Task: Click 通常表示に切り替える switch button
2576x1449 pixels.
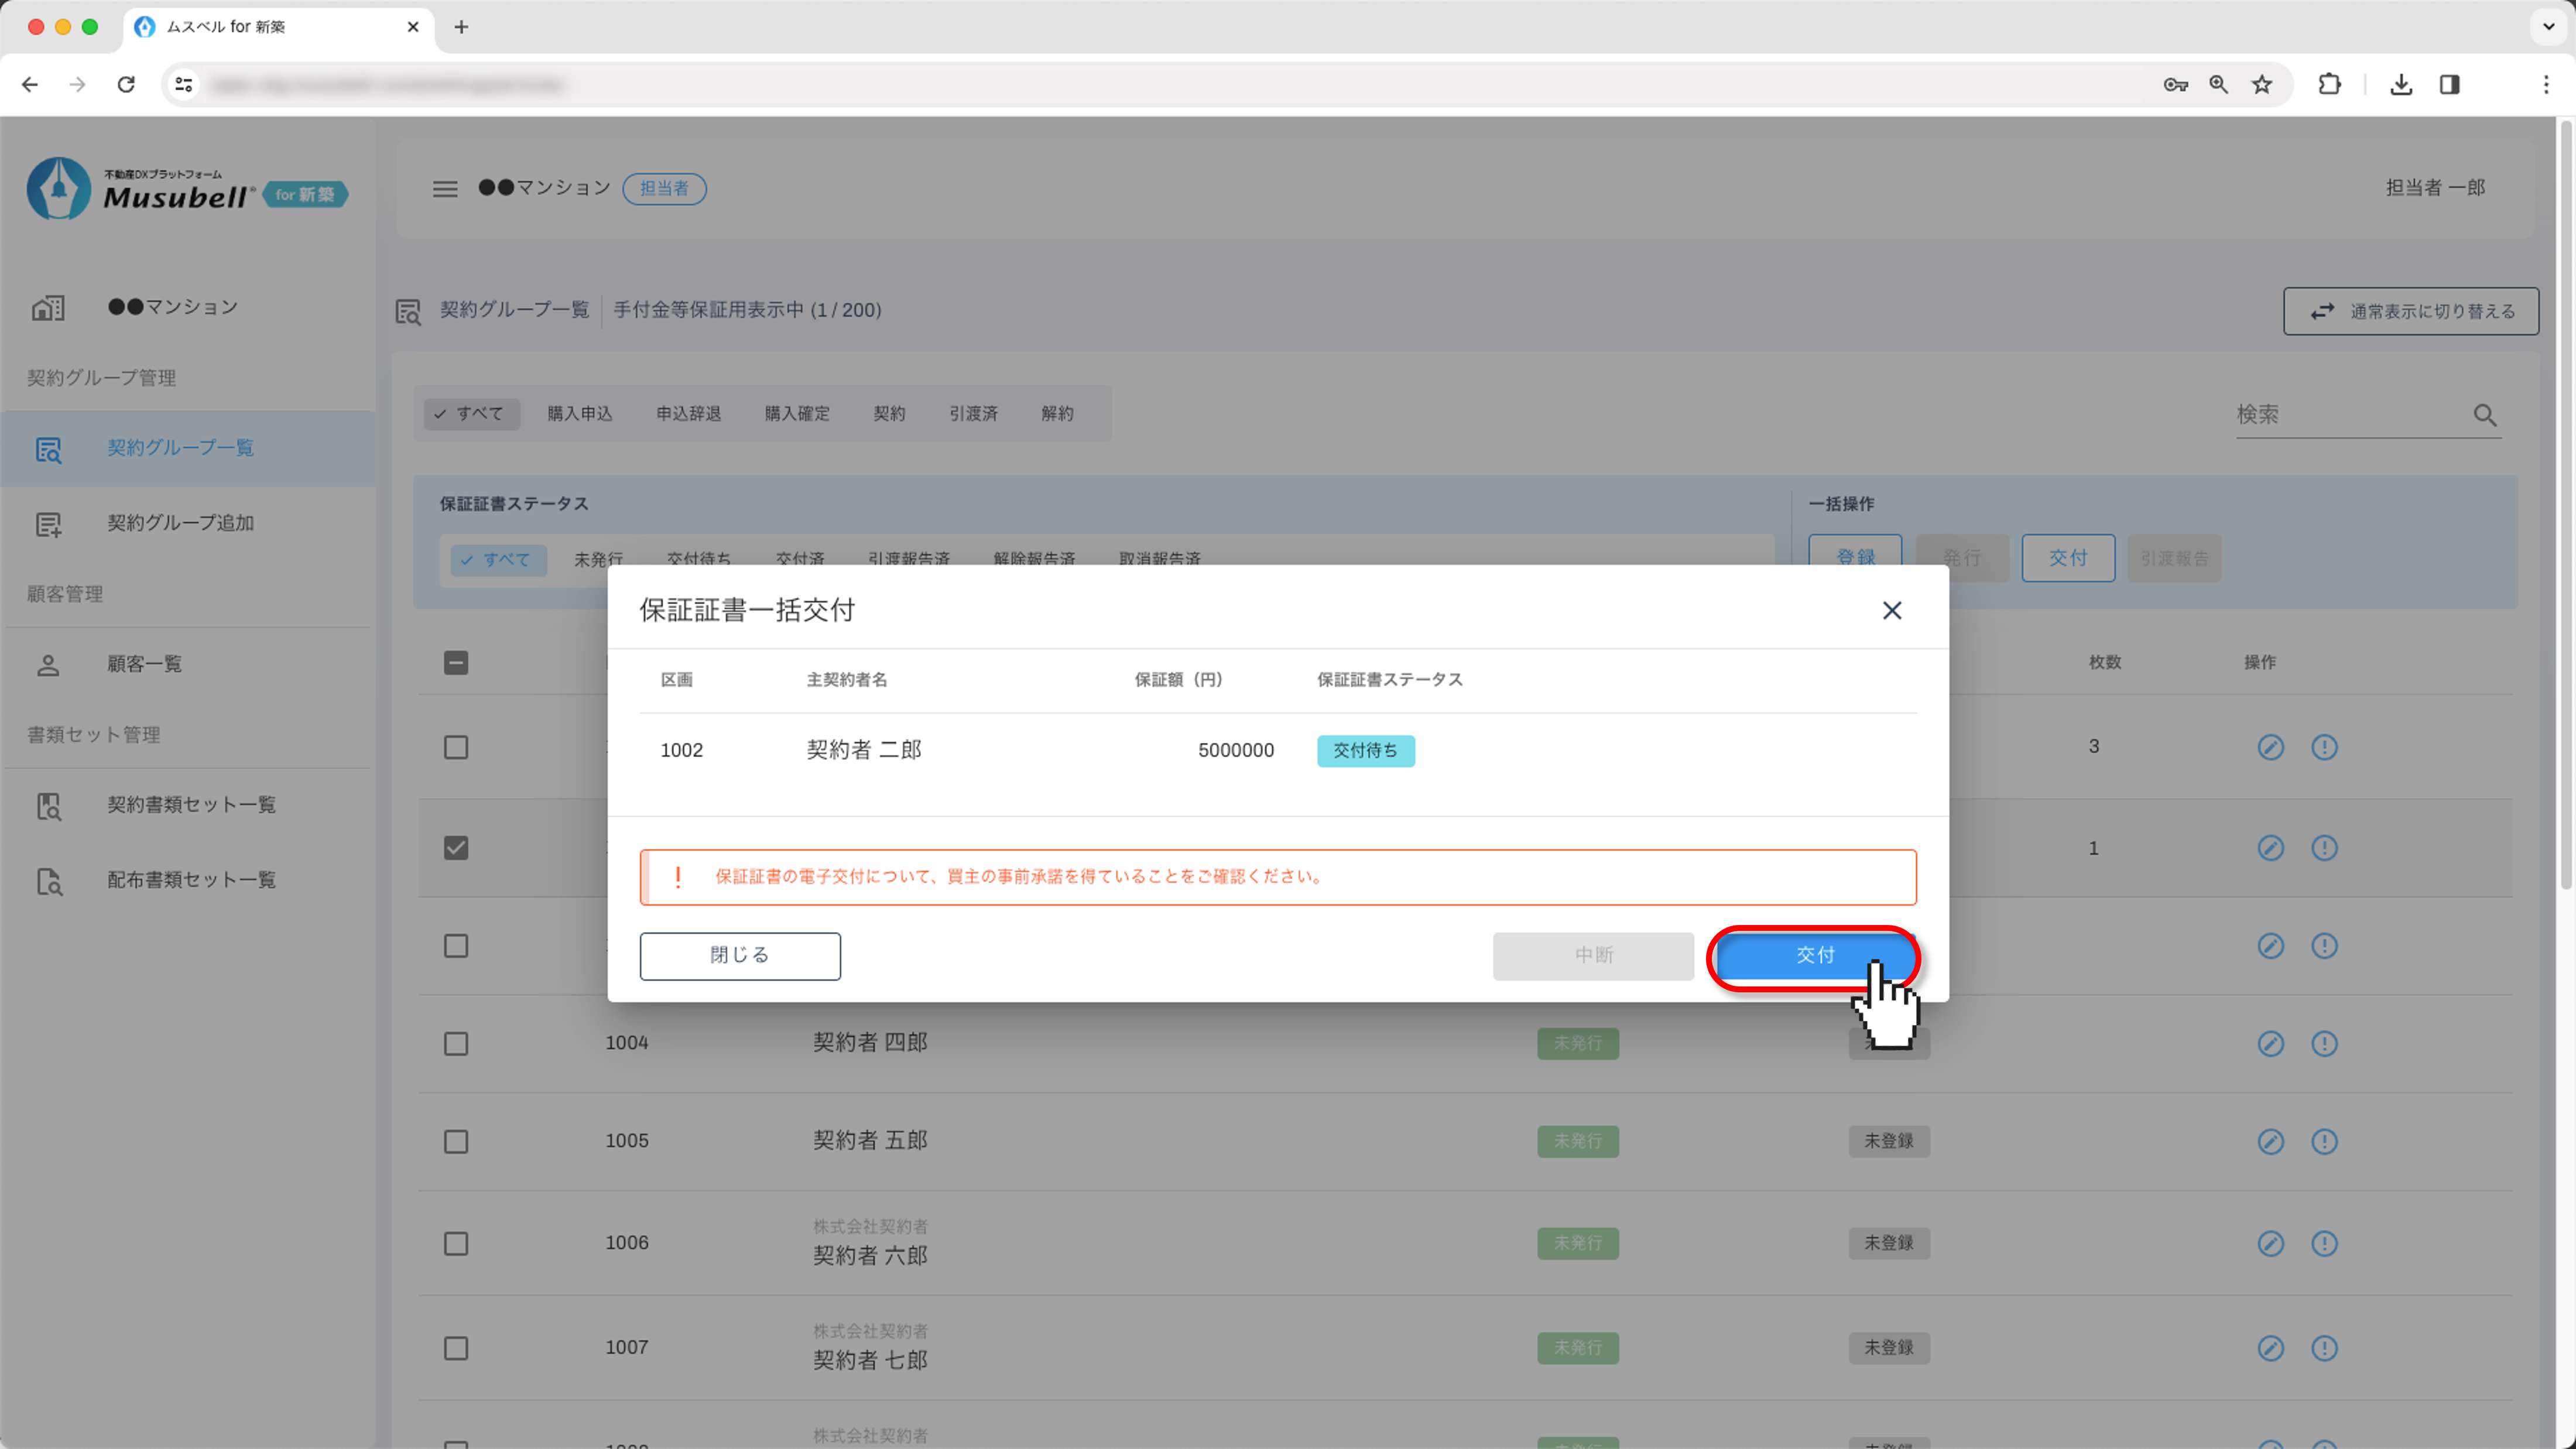Action: click(x=2410, y=311)
